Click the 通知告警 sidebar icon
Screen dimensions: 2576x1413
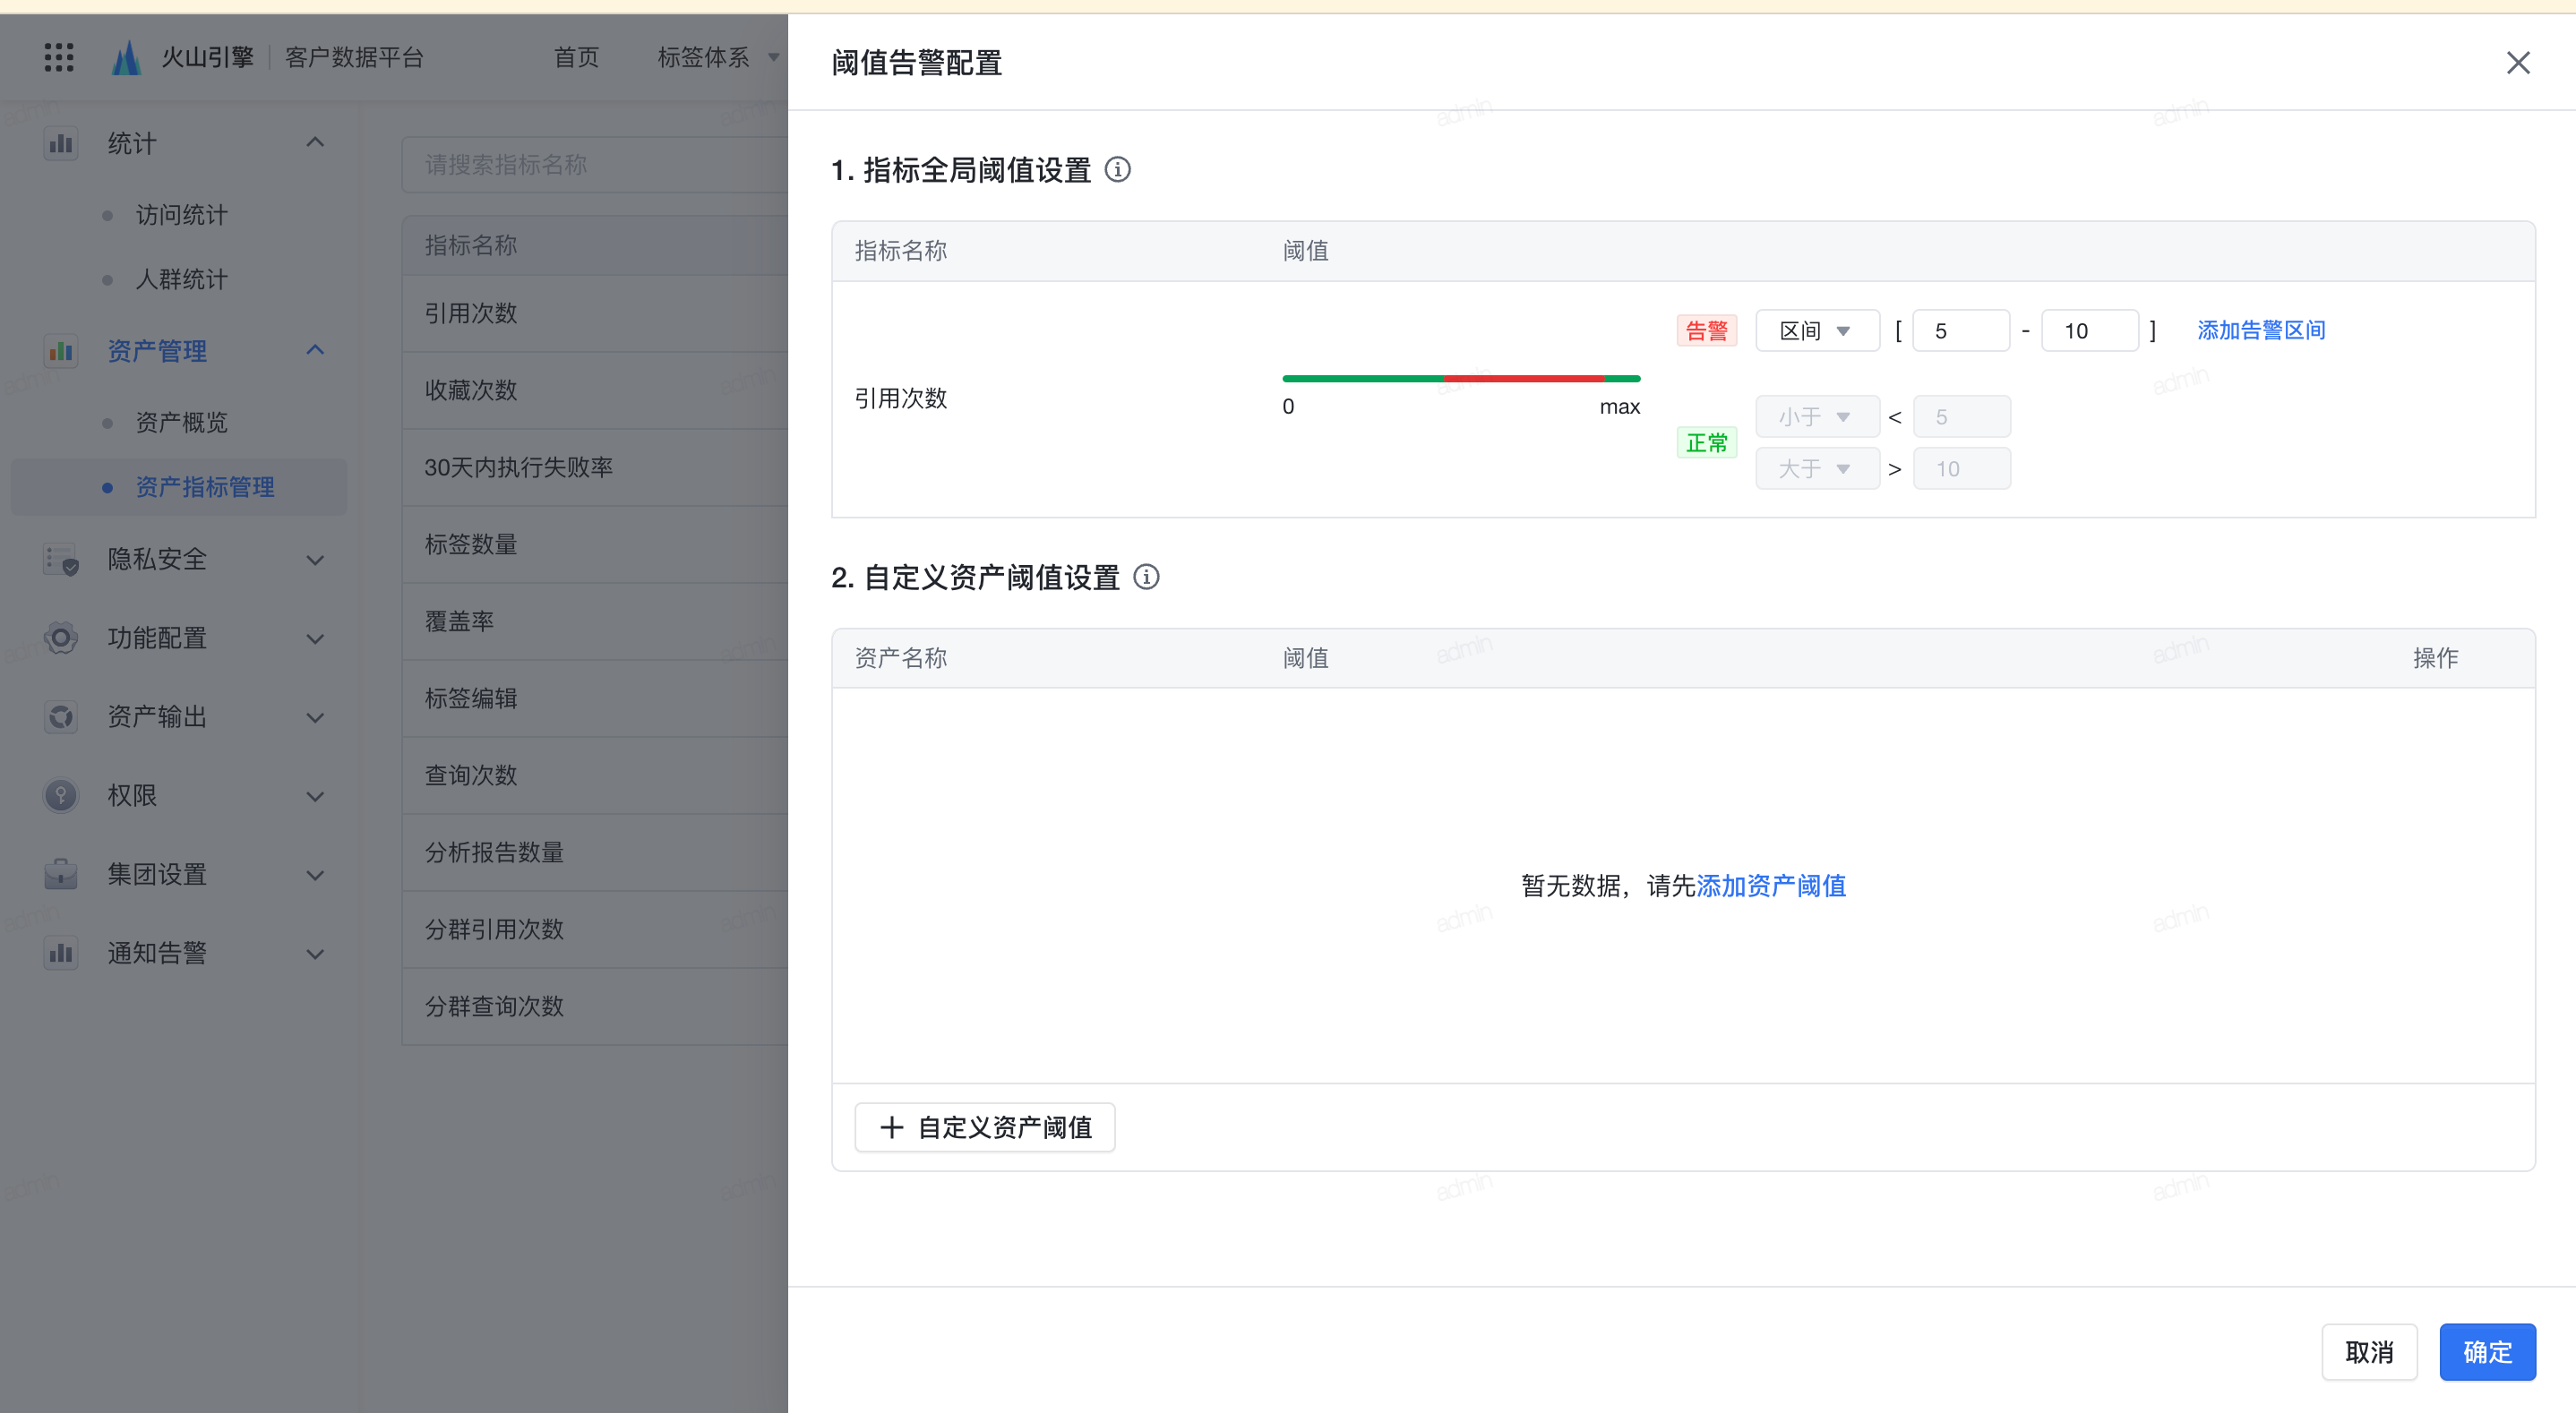(61, 953)
